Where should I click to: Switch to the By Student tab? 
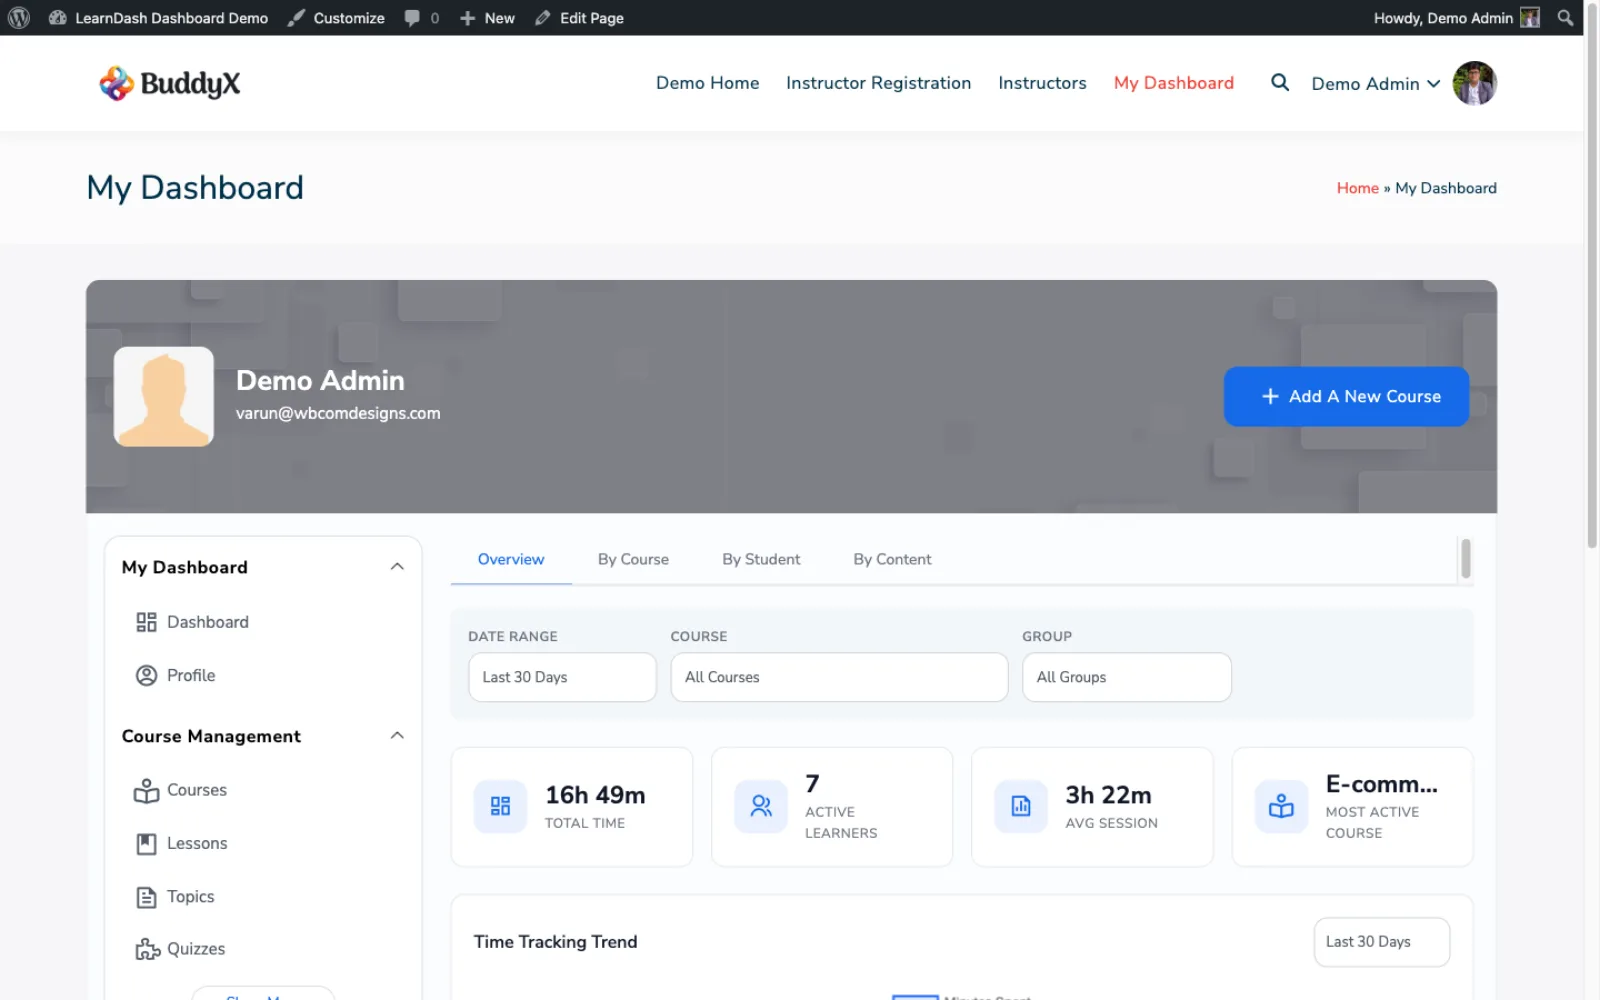click(x=761, y=559)
